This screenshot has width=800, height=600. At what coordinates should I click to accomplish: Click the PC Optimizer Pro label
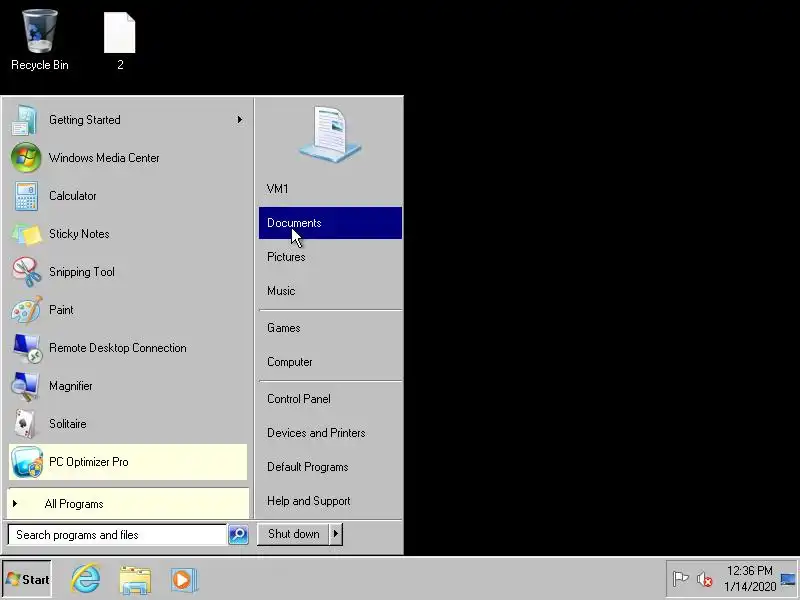click(x=89, y=462)
